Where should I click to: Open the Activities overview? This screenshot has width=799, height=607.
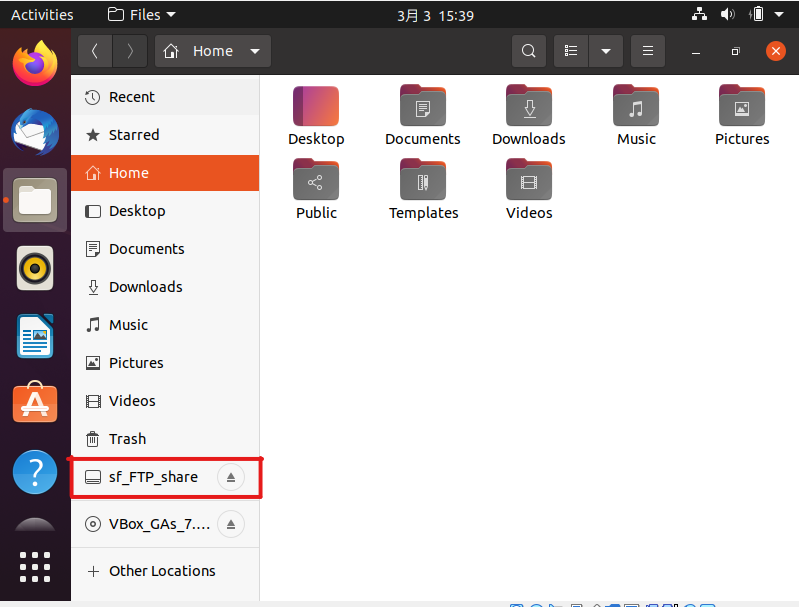point(42,15)
